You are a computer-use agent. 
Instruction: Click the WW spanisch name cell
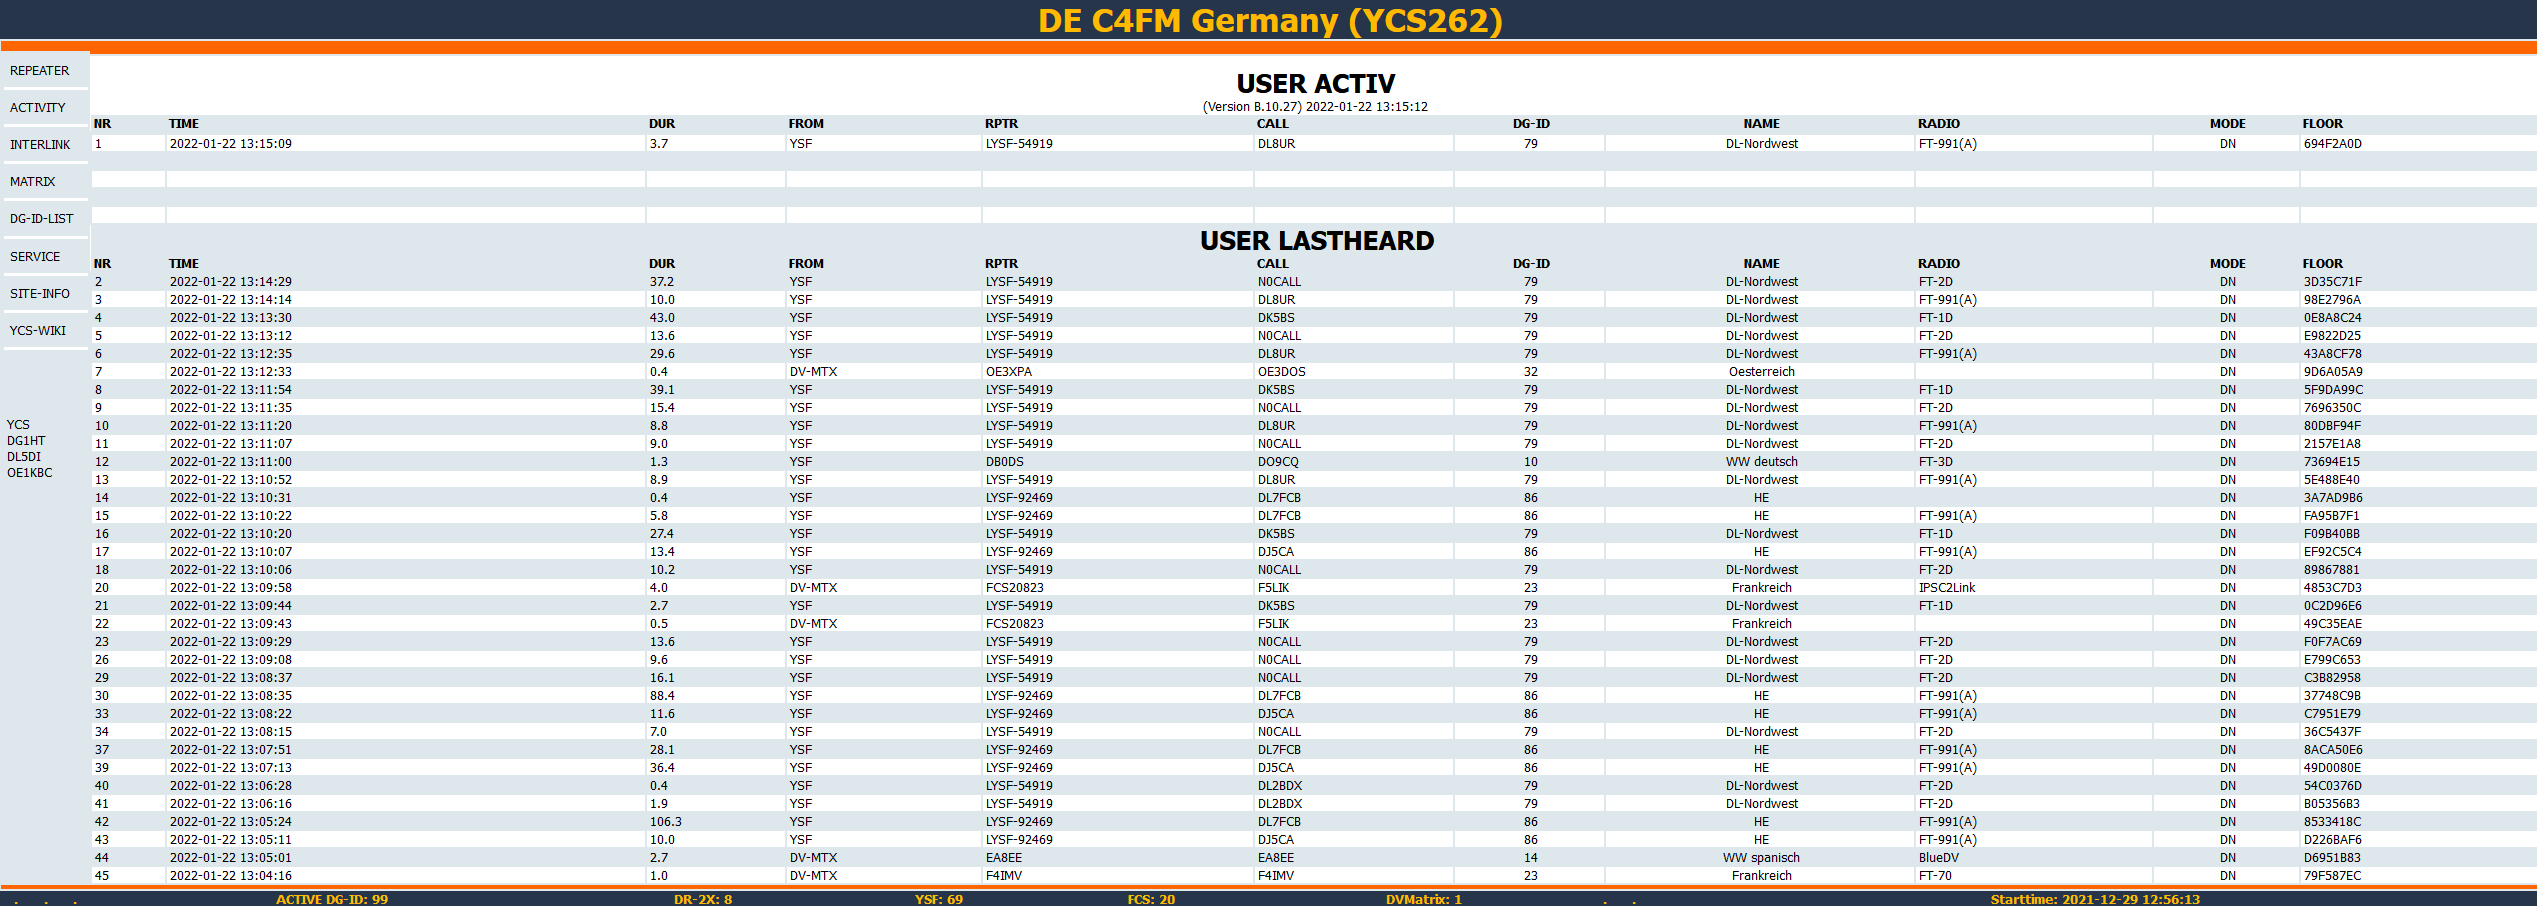(1760, 858)
